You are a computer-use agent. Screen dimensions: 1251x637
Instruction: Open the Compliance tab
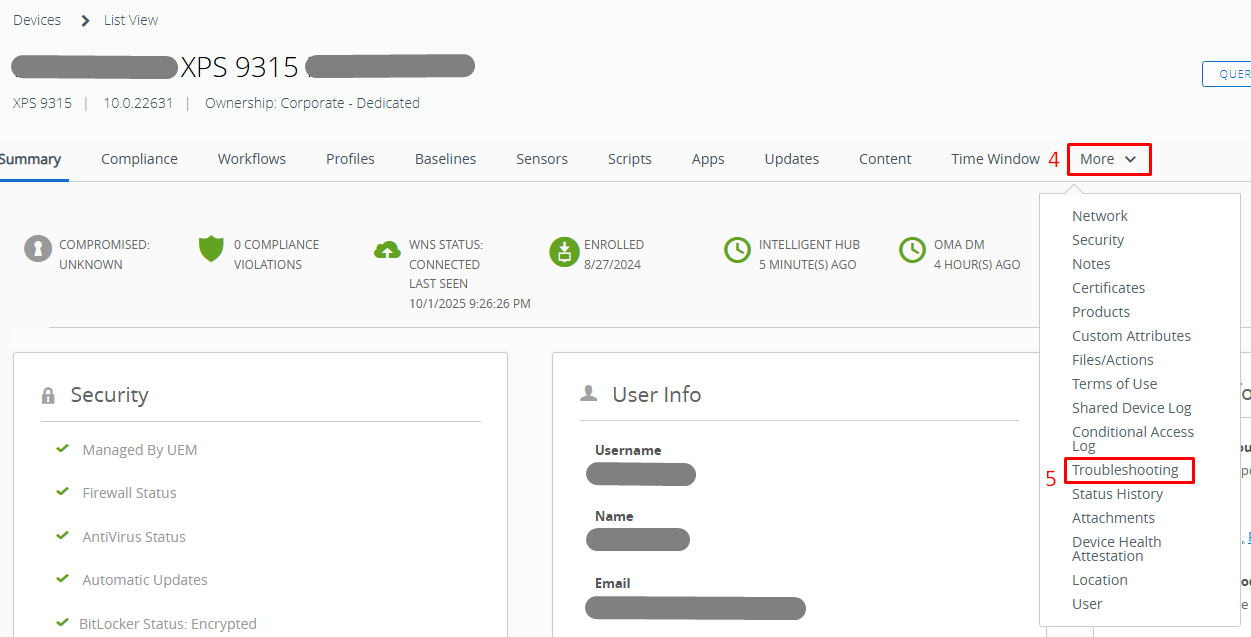(139, 159)
